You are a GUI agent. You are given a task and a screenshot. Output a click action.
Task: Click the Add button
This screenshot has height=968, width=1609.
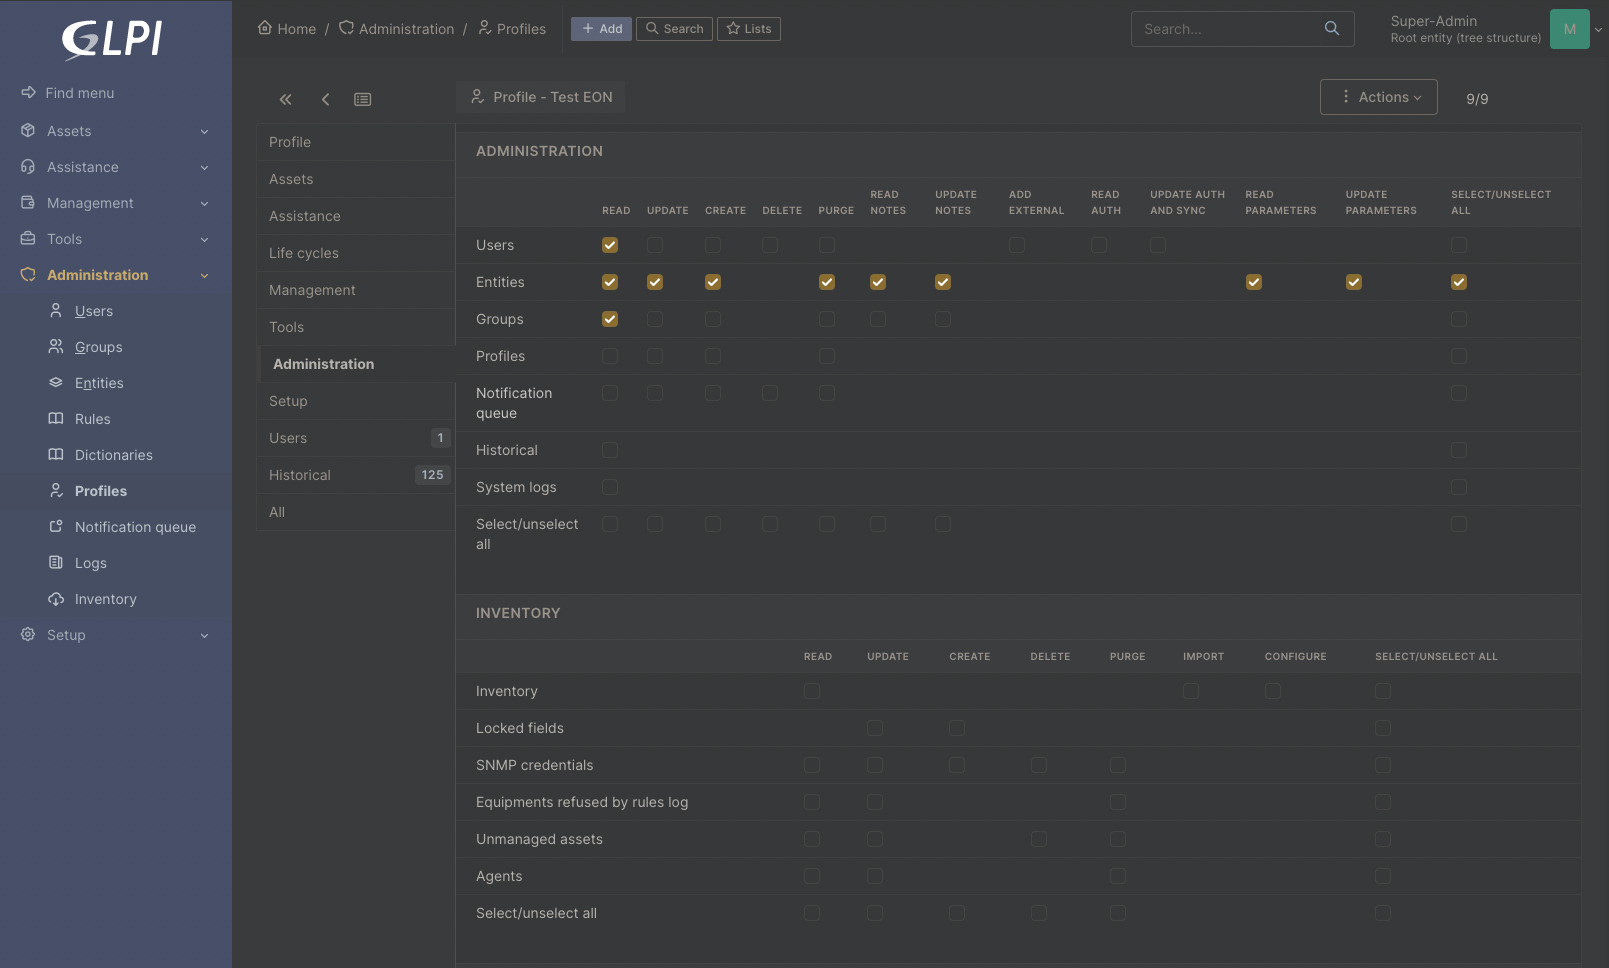[x=602, y=29]
